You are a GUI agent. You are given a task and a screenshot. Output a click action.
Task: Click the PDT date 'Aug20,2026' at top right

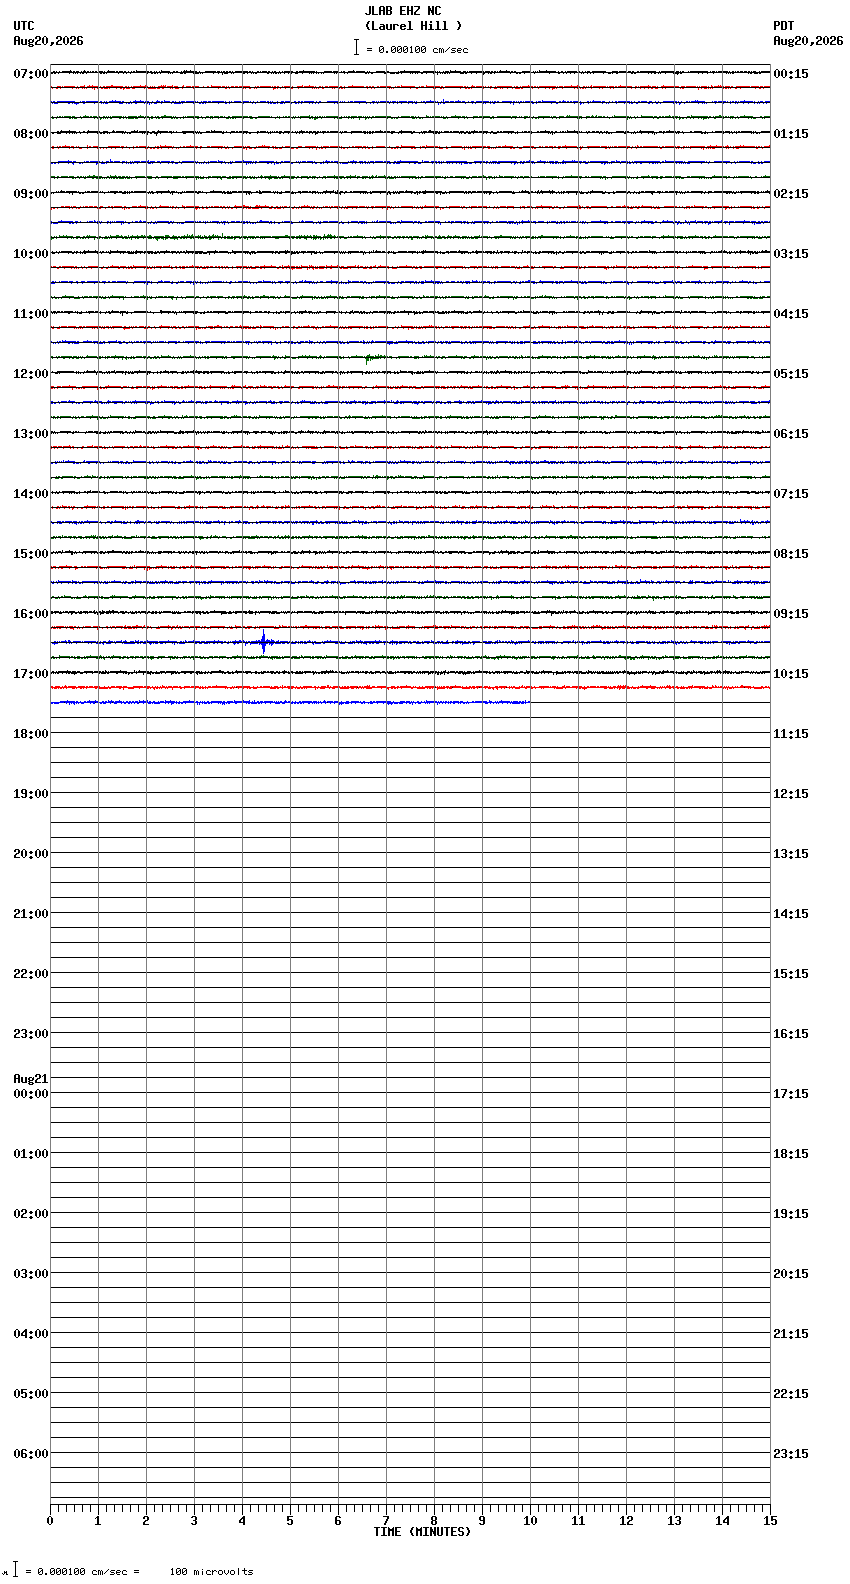click(808, 41)
